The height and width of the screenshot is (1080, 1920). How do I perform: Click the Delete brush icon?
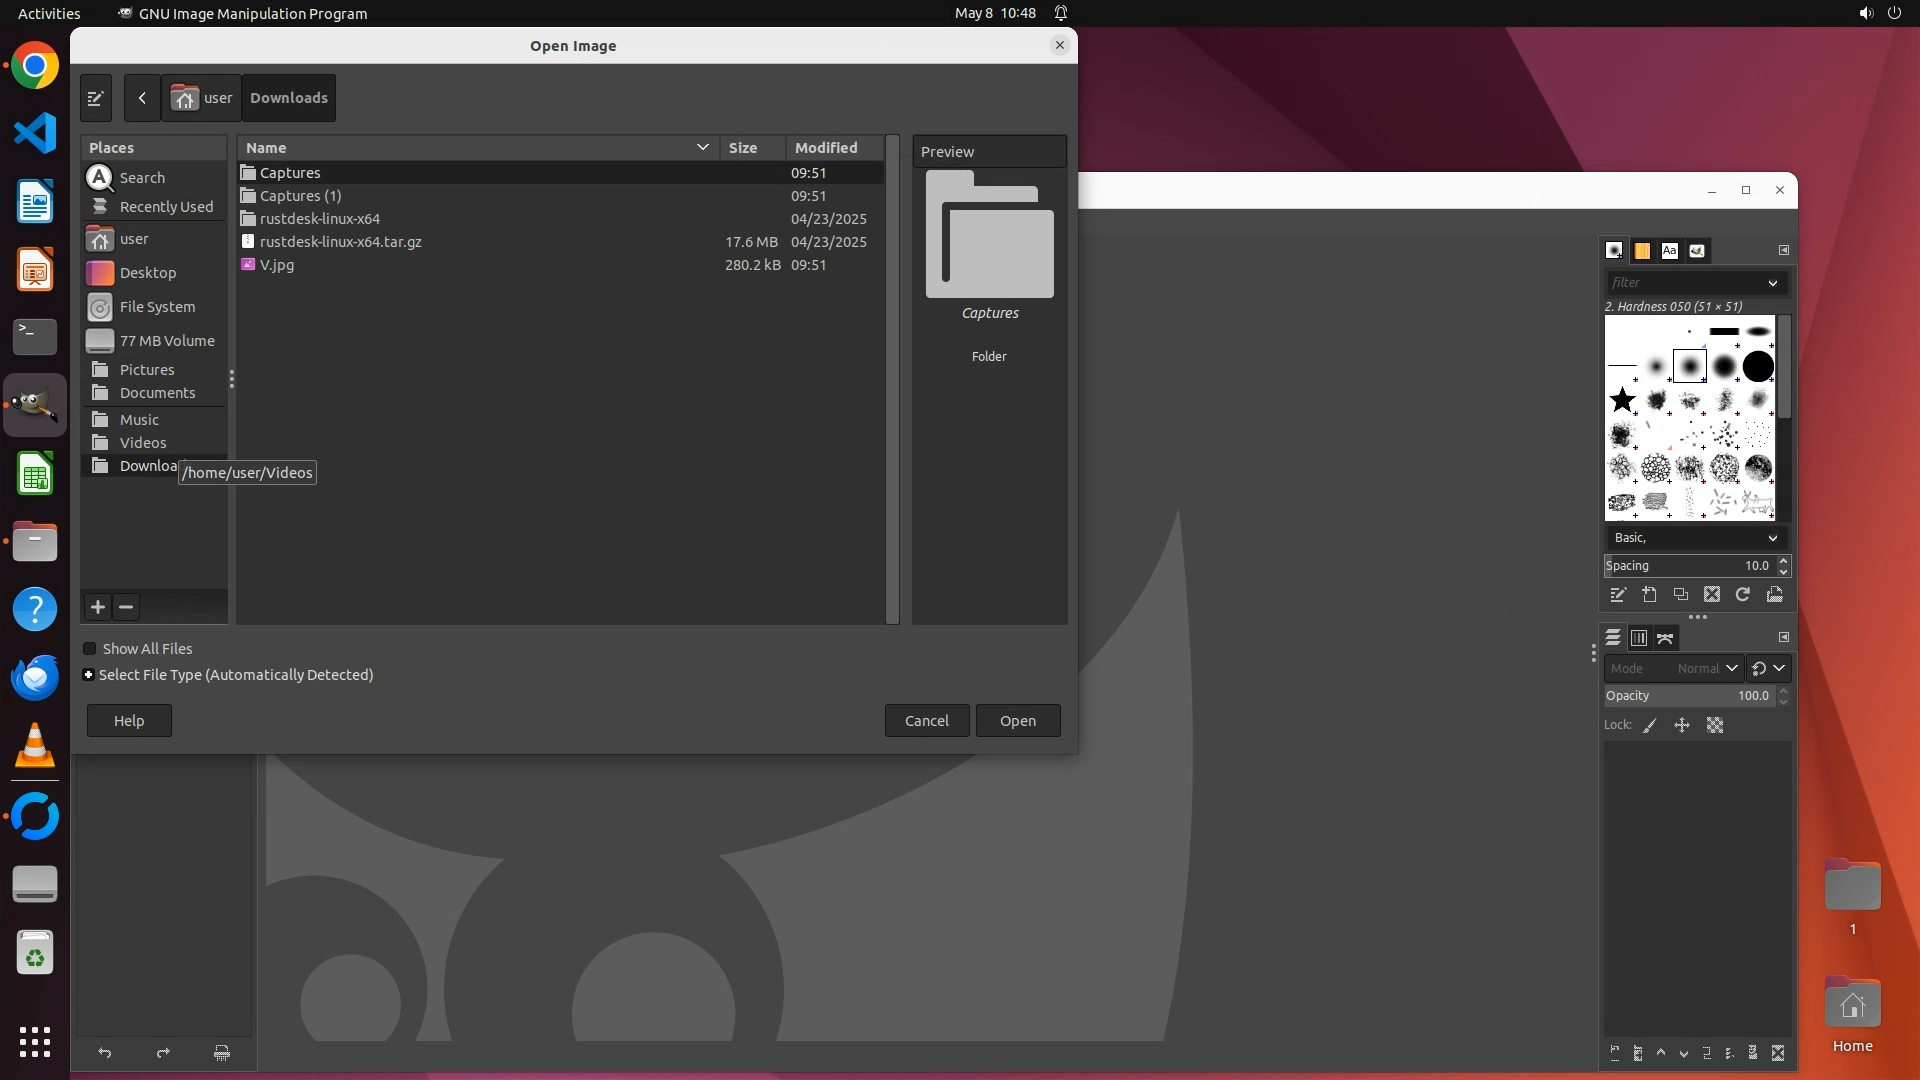click(1712, 595)
